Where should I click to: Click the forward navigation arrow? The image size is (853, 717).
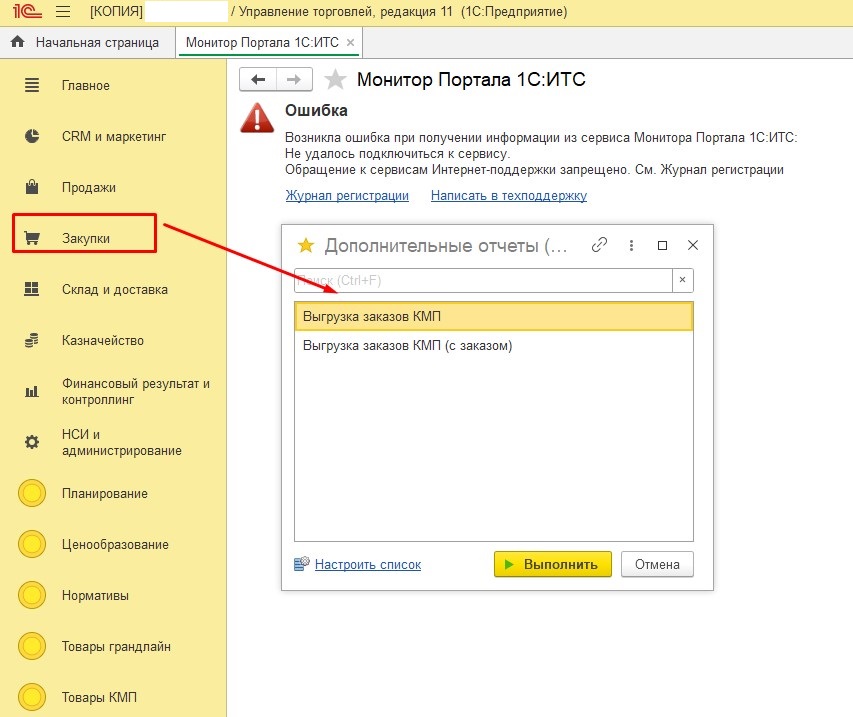(294, 80)
